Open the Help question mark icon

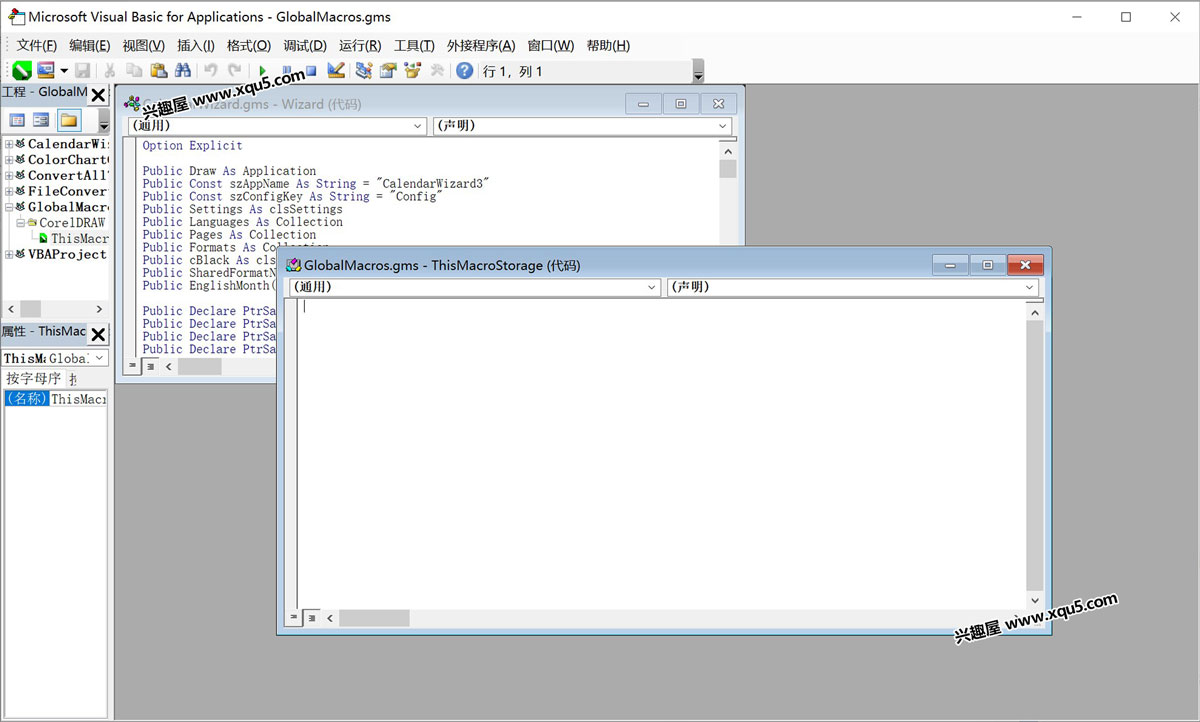point(465,71)
